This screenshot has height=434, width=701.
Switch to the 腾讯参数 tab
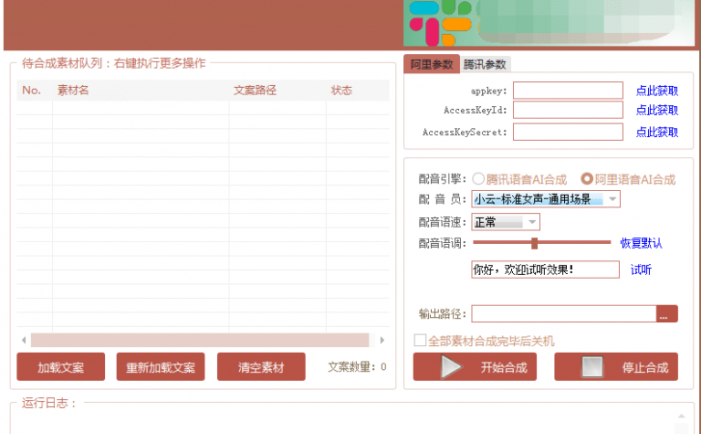(485, 65)
